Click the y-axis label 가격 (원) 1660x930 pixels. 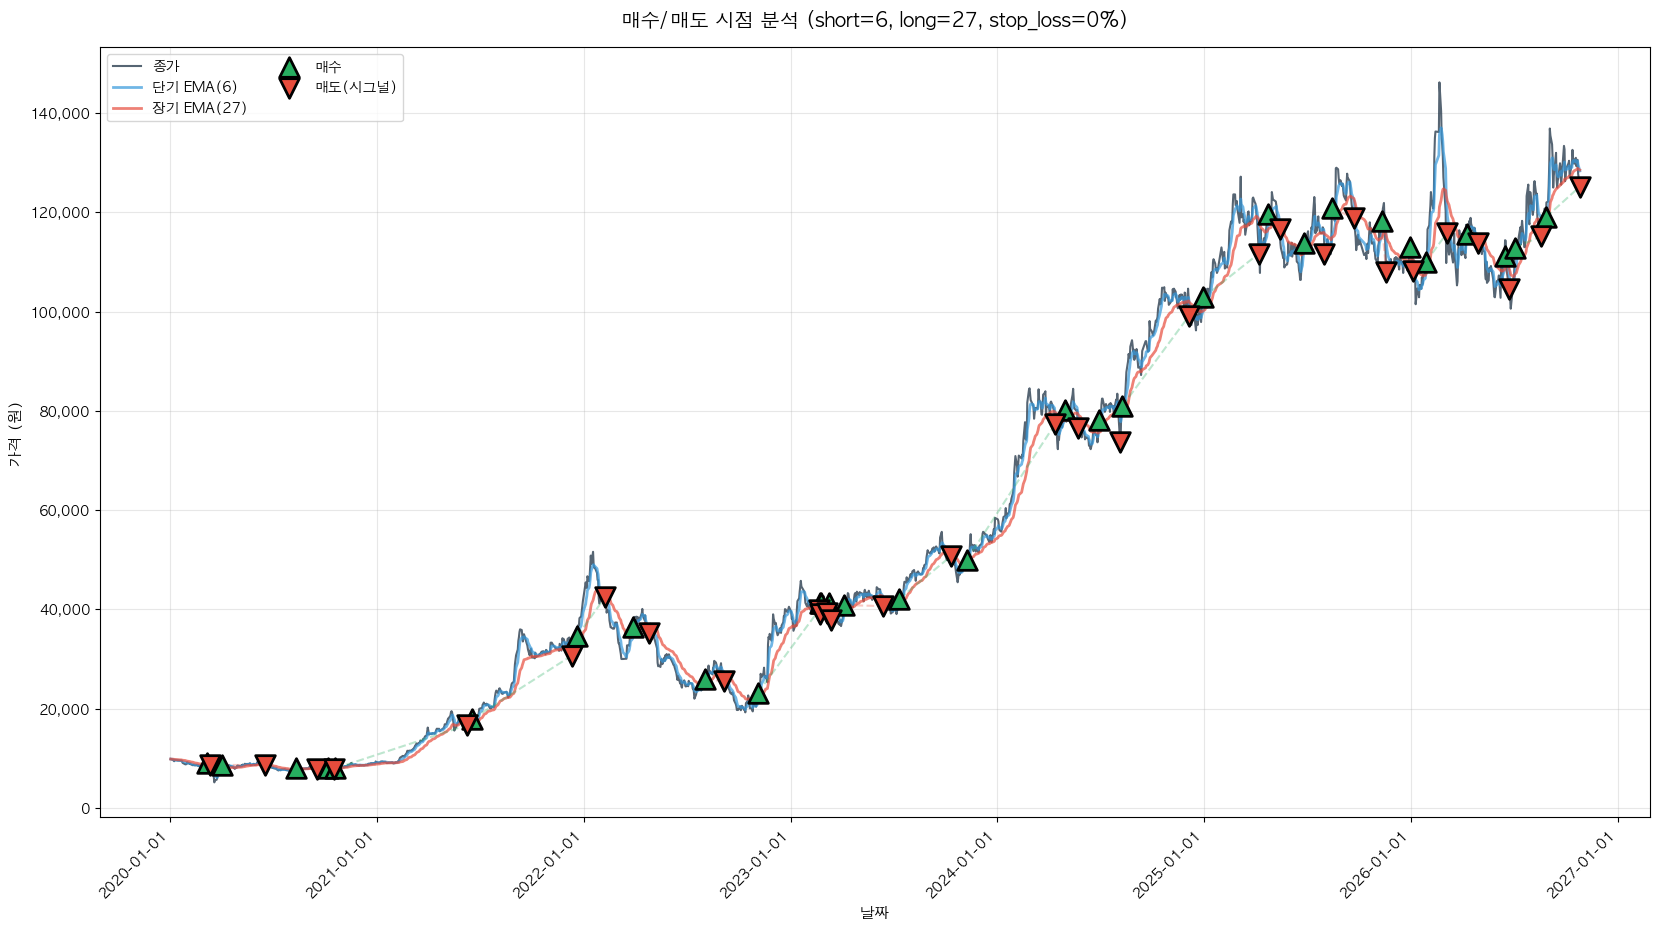pyautogui.click(x=14, y=434)
